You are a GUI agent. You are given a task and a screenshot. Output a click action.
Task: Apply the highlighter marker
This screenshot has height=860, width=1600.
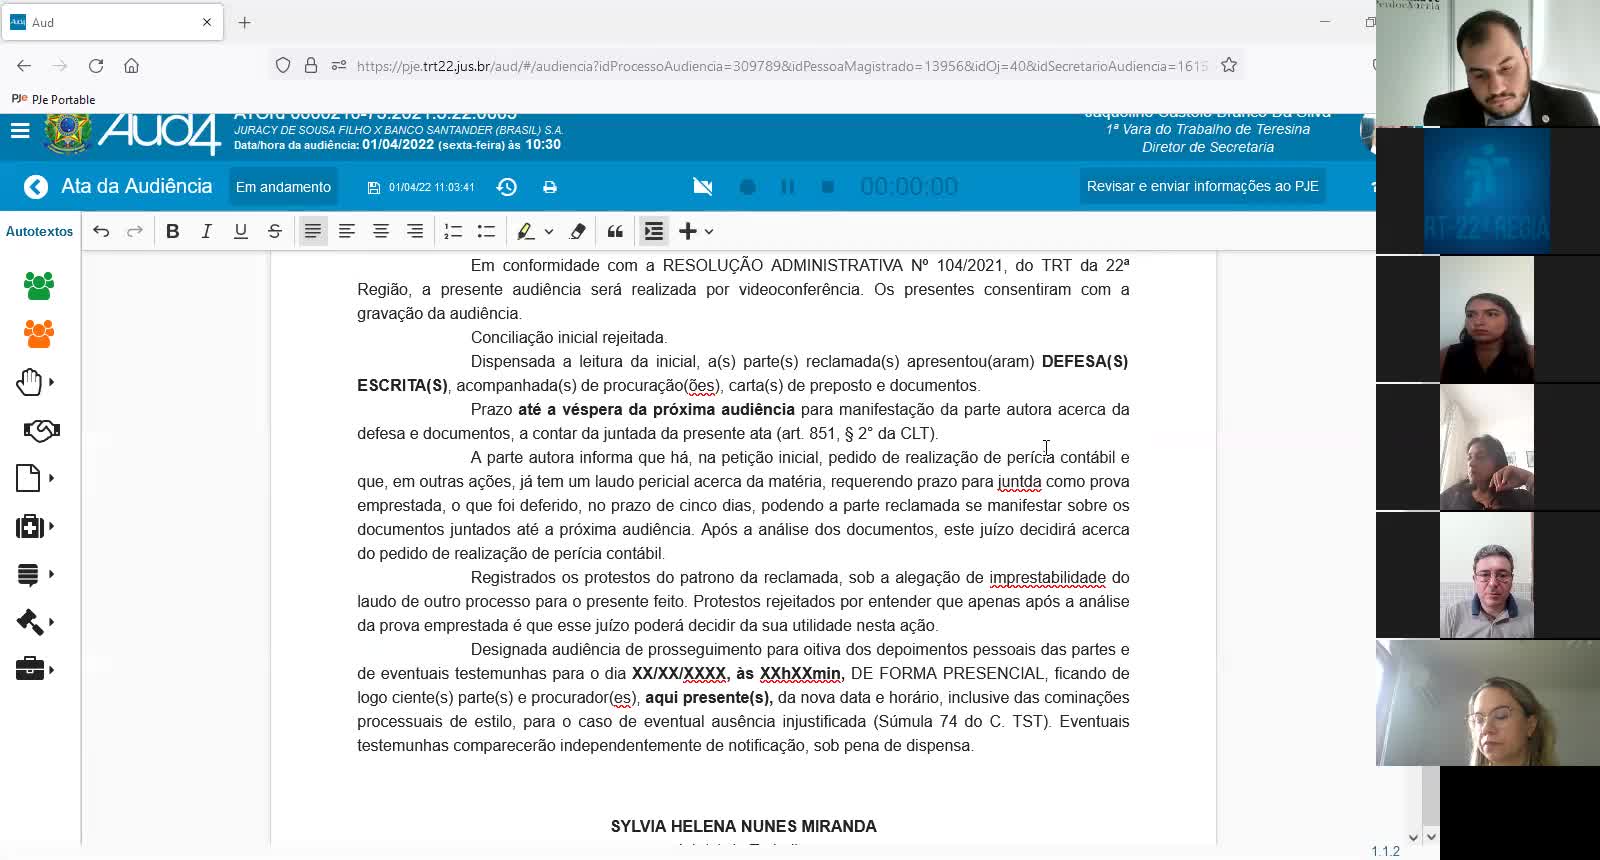coord(526,231)
